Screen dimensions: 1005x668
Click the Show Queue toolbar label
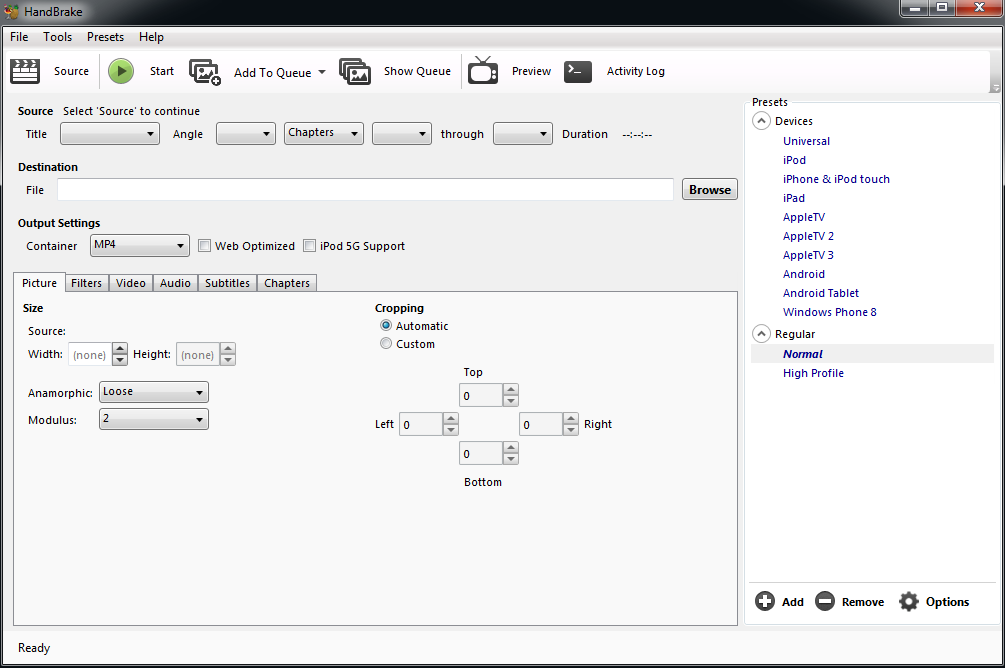[417, 71]
